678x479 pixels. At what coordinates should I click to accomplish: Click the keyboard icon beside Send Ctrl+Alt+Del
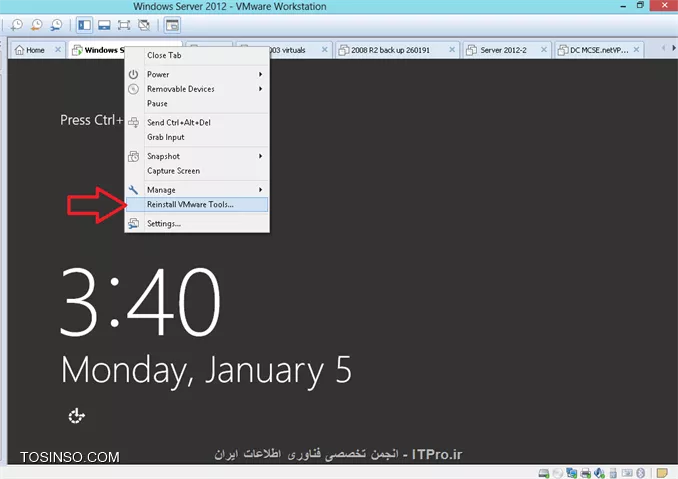[x=133, y=122]
